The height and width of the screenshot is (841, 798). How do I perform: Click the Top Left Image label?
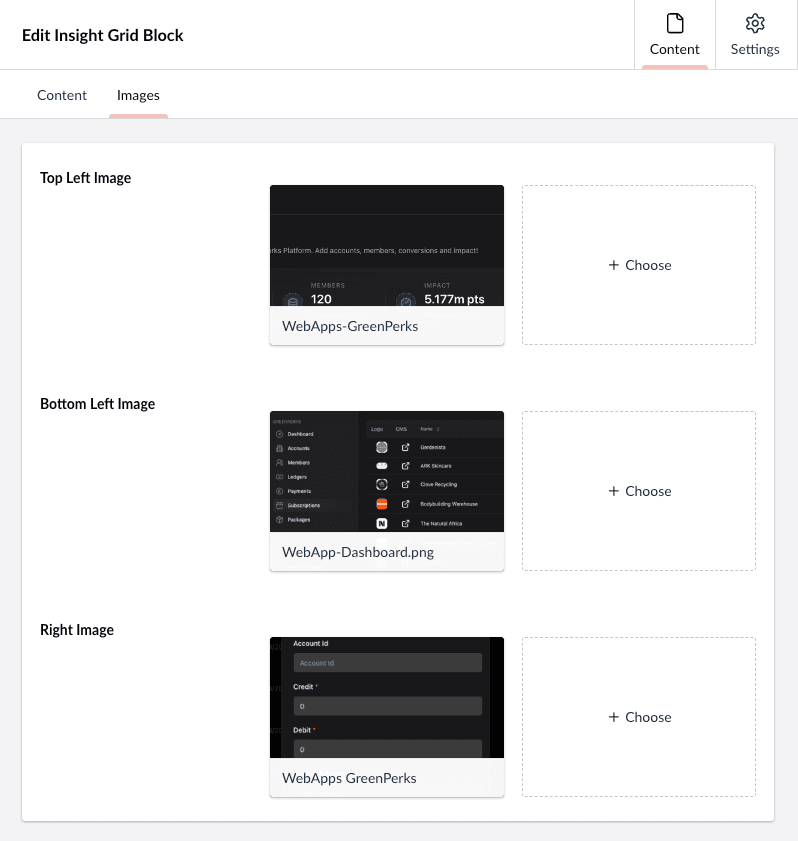[x=85, y=178]
